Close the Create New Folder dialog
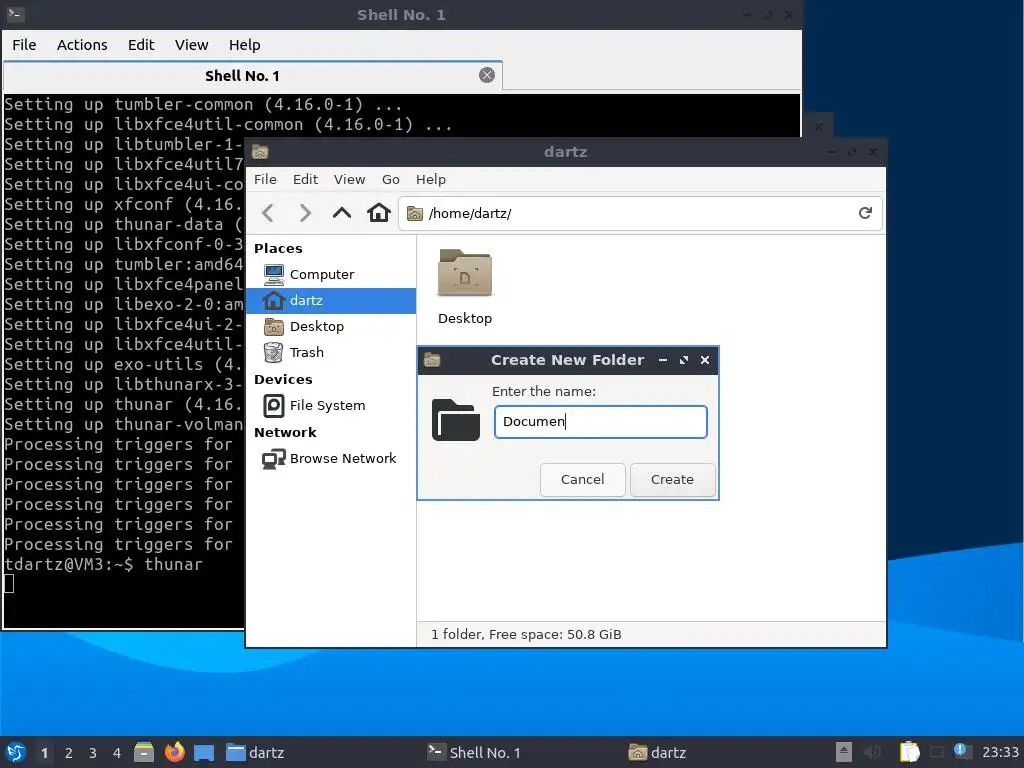Screen dimensions: 1024x768 coord(705,360)
